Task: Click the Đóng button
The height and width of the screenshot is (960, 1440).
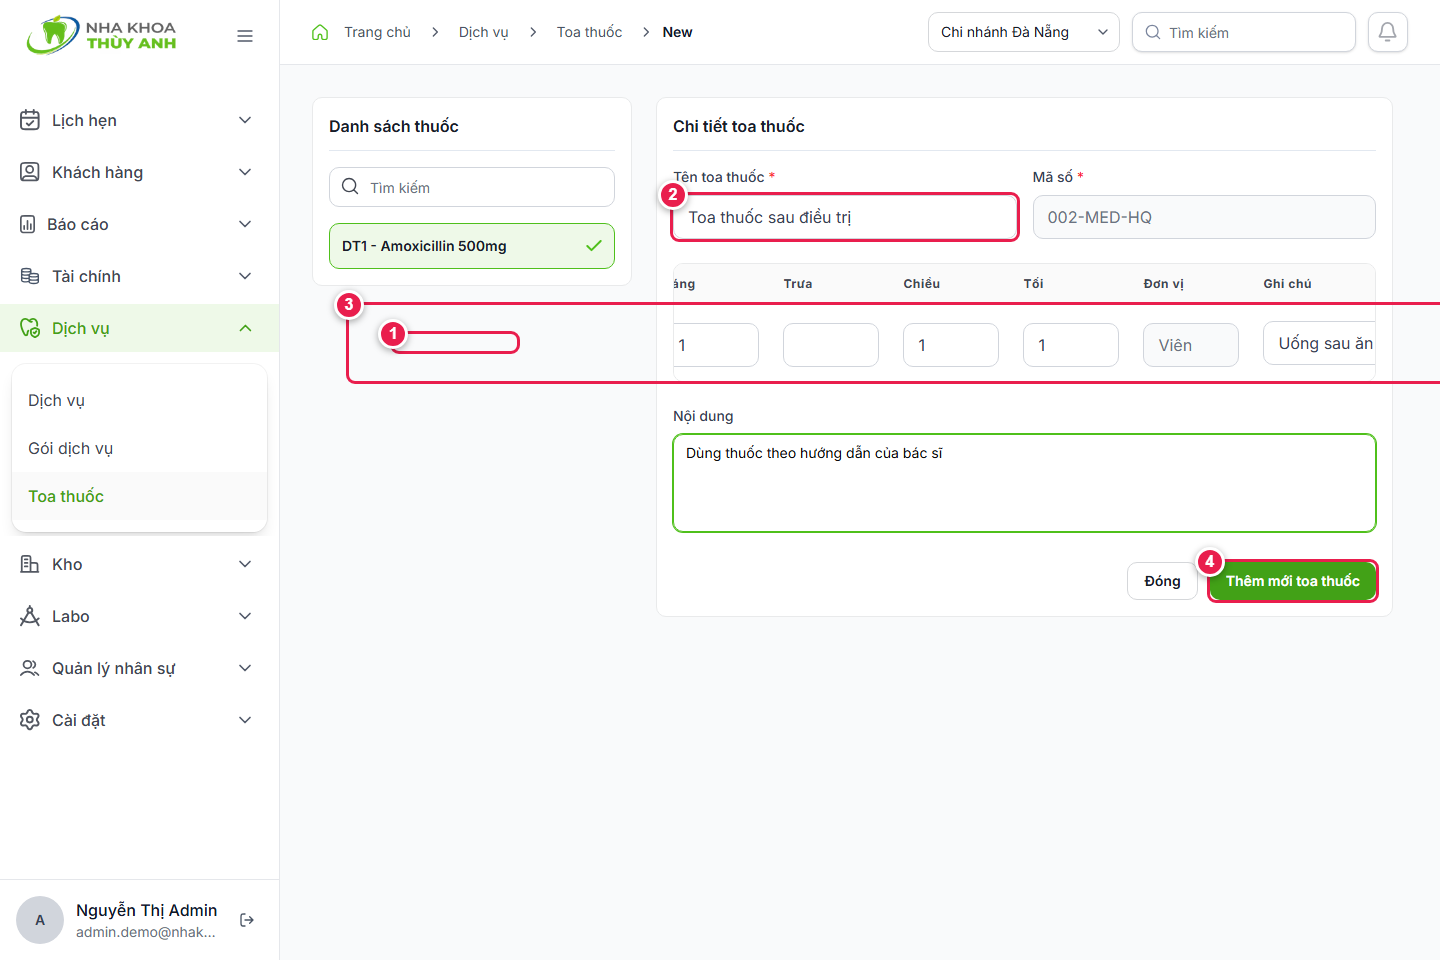Action: pos(1162,581)
